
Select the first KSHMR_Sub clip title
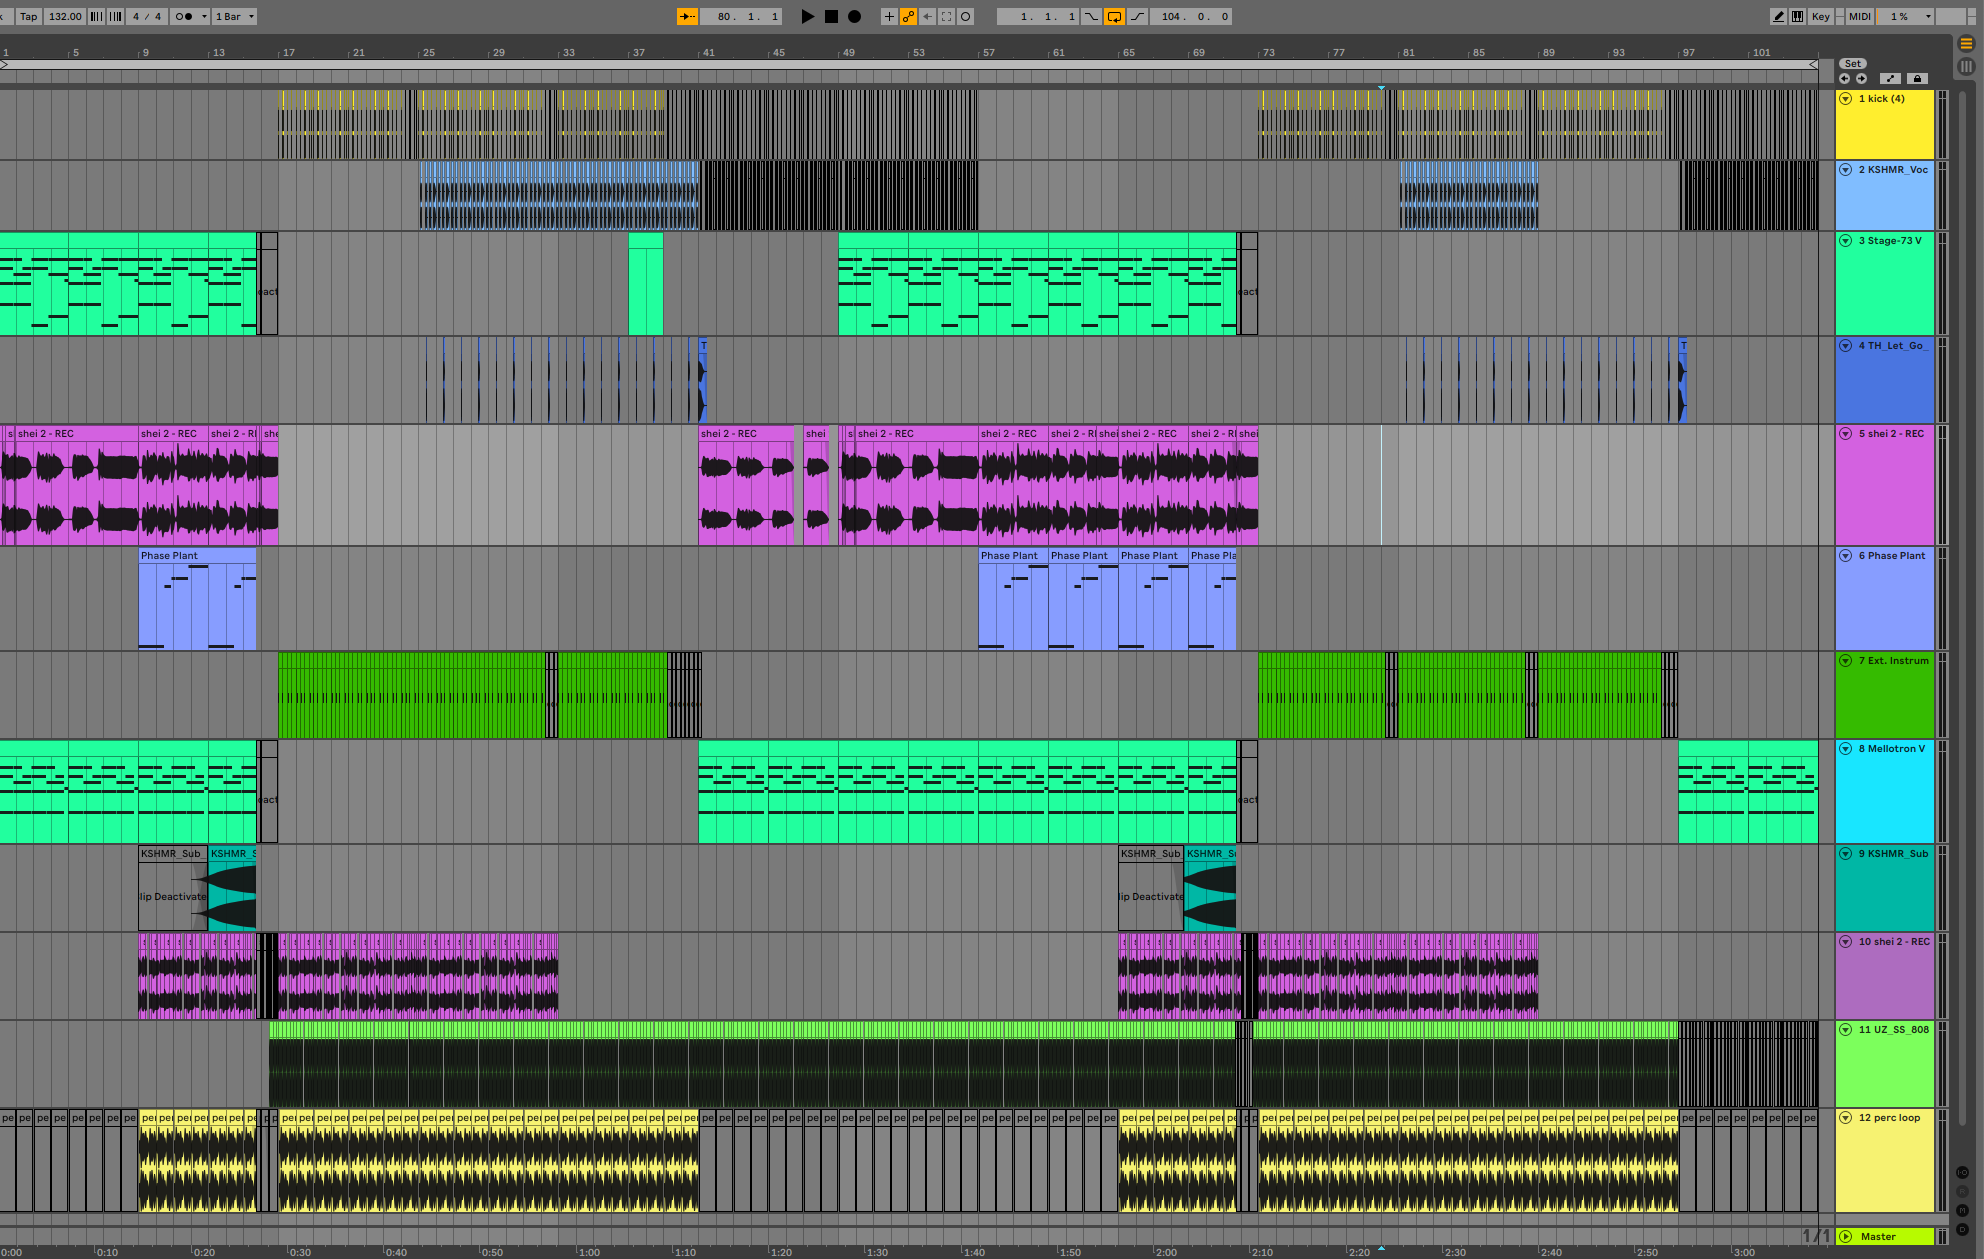click(x=171, y=854)
